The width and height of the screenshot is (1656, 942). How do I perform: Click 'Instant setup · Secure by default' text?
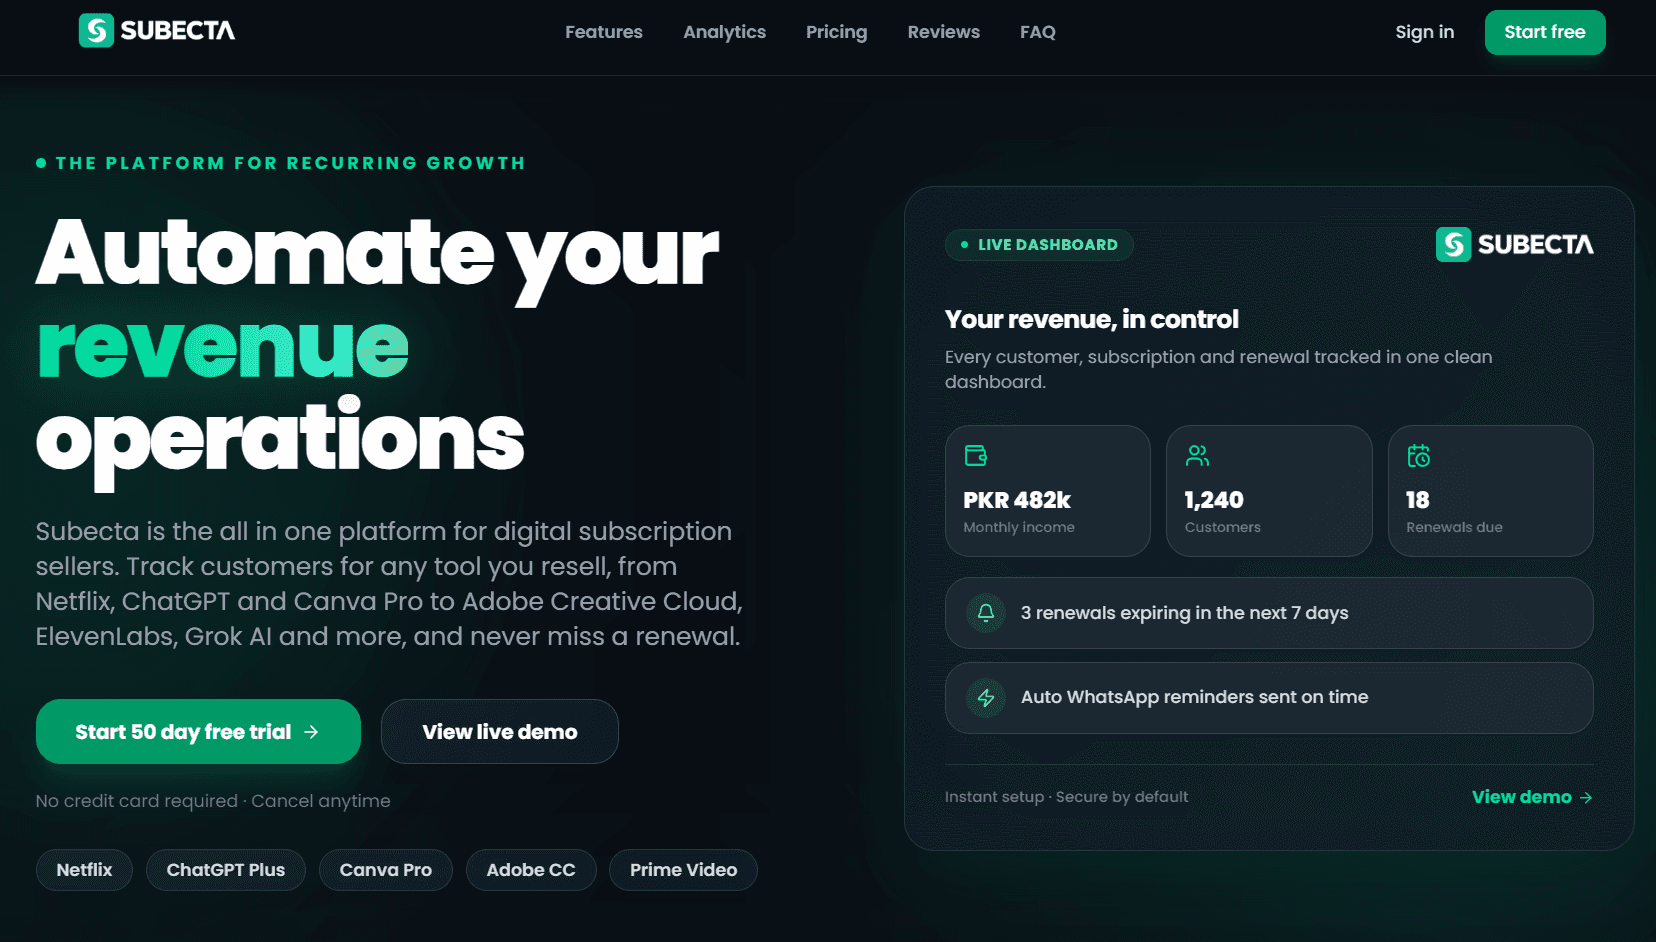(1067, 797)
